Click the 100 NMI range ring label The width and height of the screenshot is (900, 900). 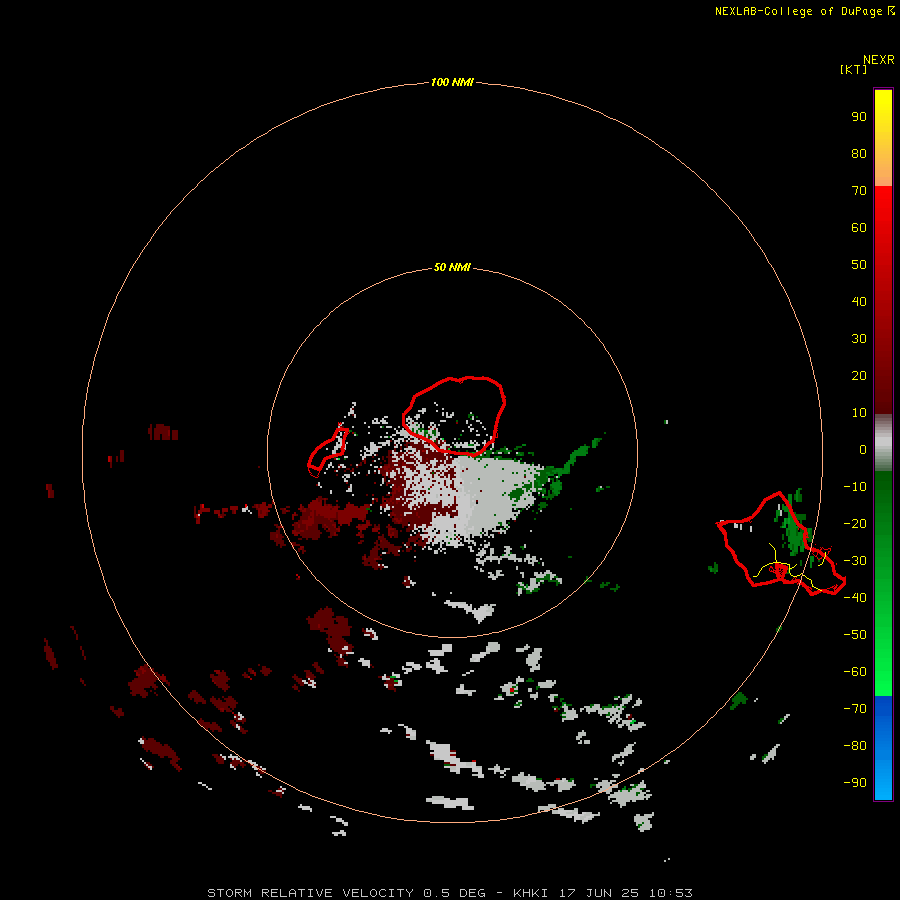click(452, 82)
